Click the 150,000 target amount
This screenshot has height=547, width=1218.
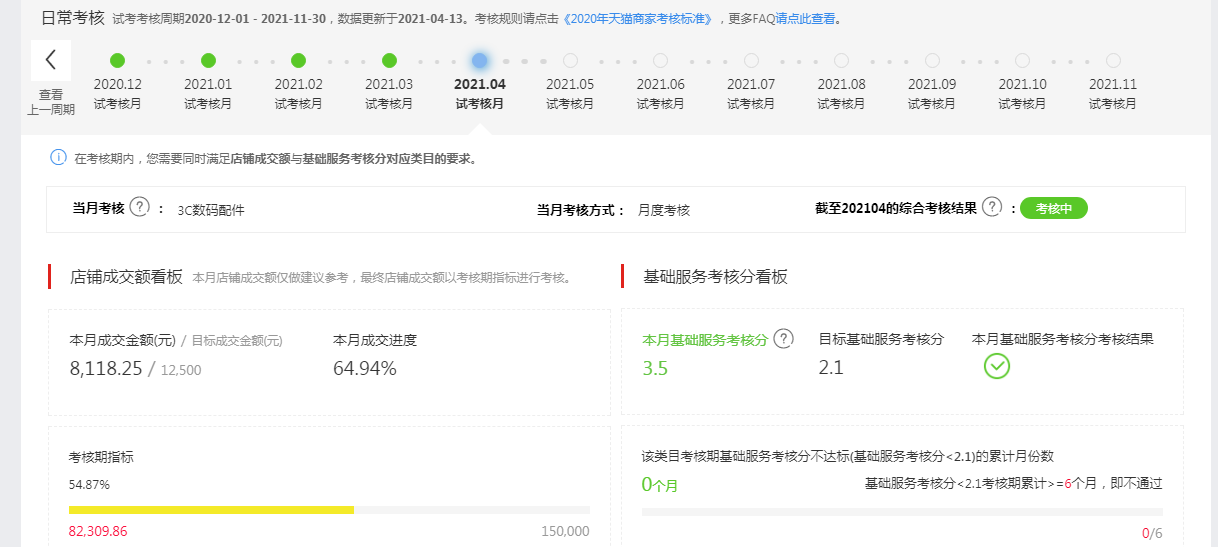[565, 531]
